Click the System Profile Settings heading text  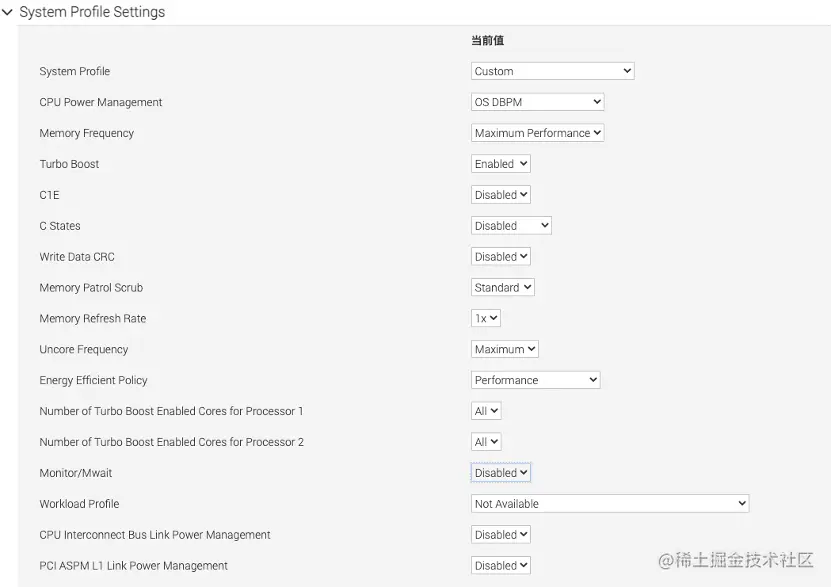pyautogui.click(x=92, y=12)
